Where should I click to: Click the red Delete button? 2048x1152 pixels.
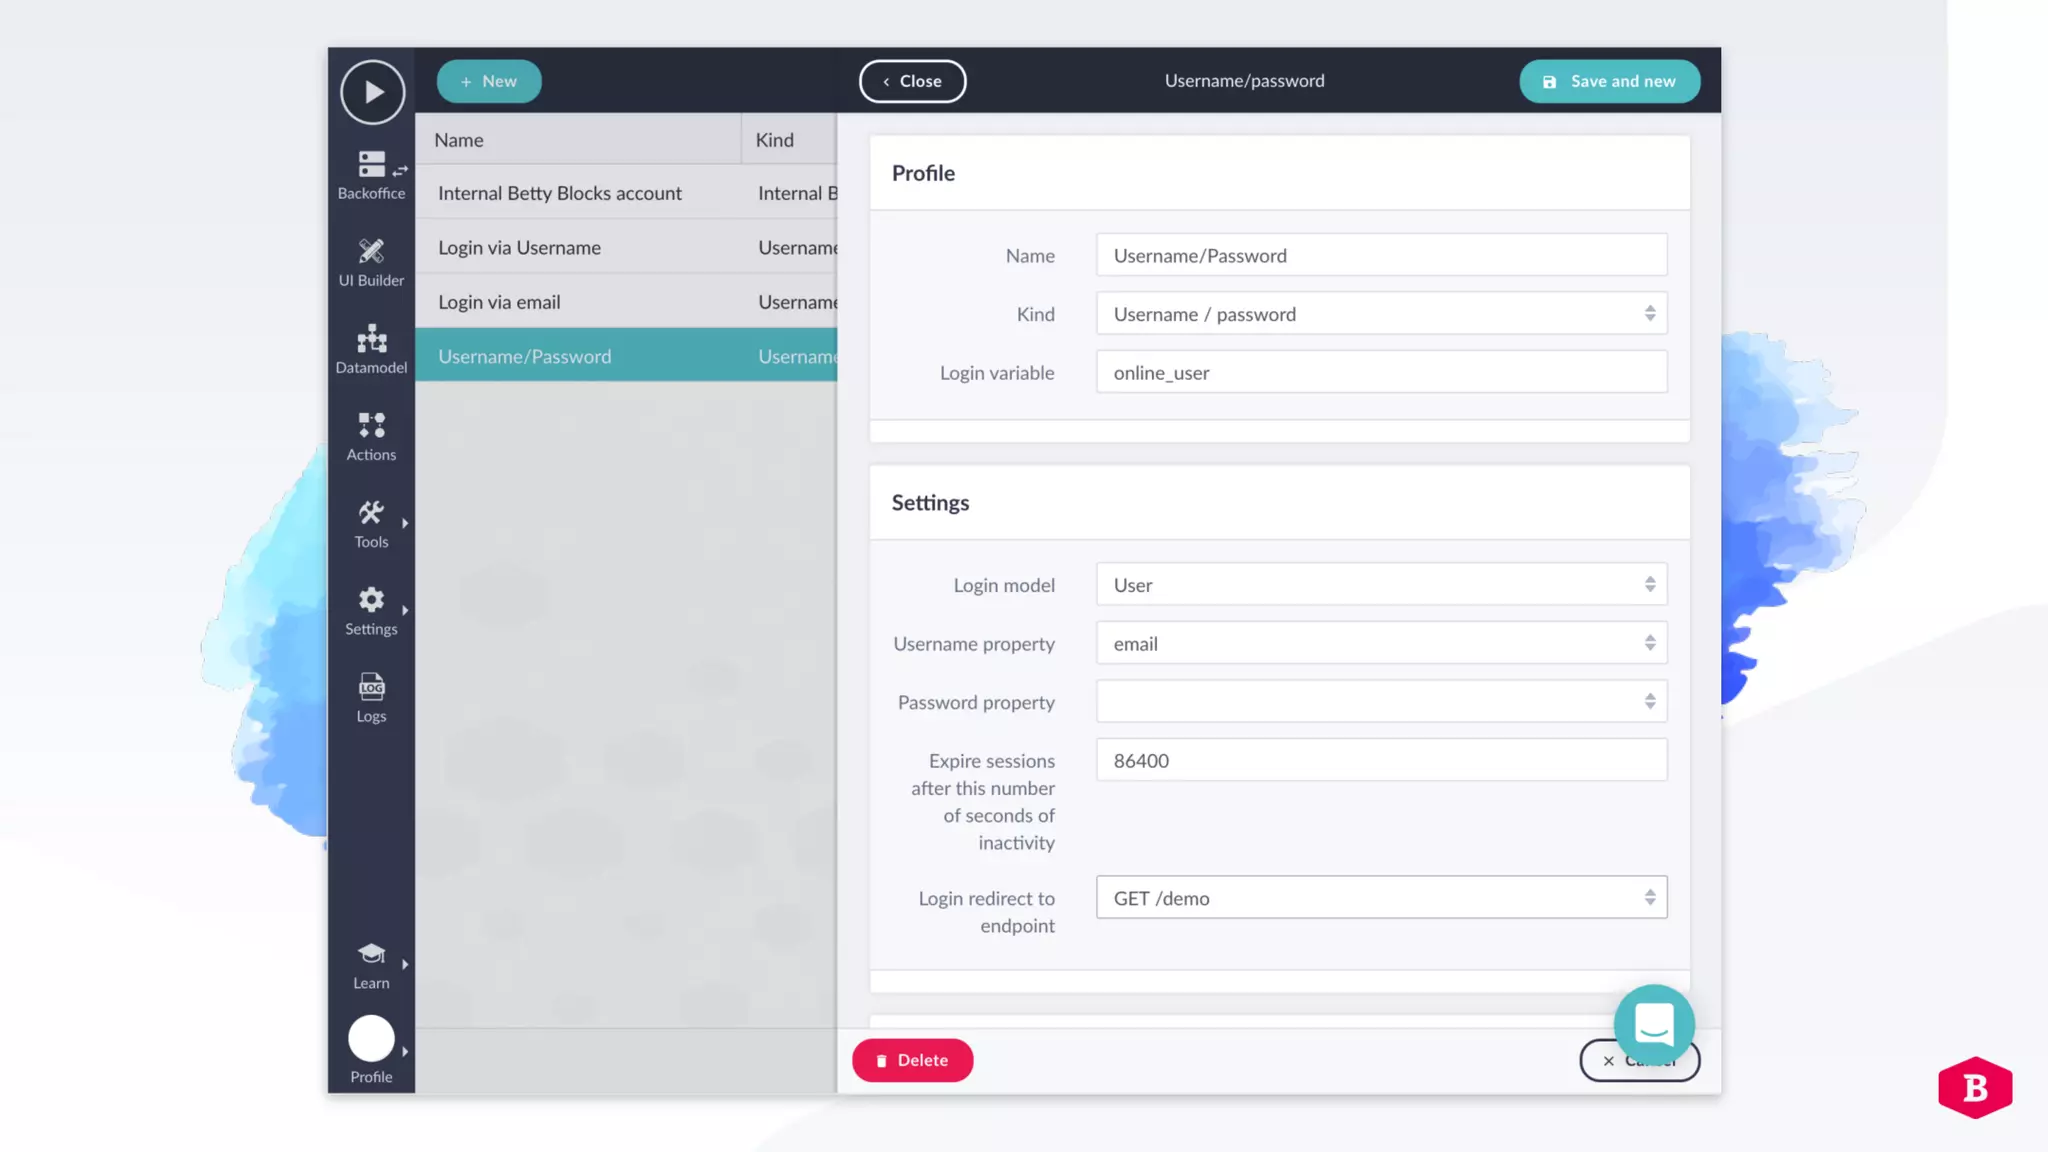[x=912, y=1060]
